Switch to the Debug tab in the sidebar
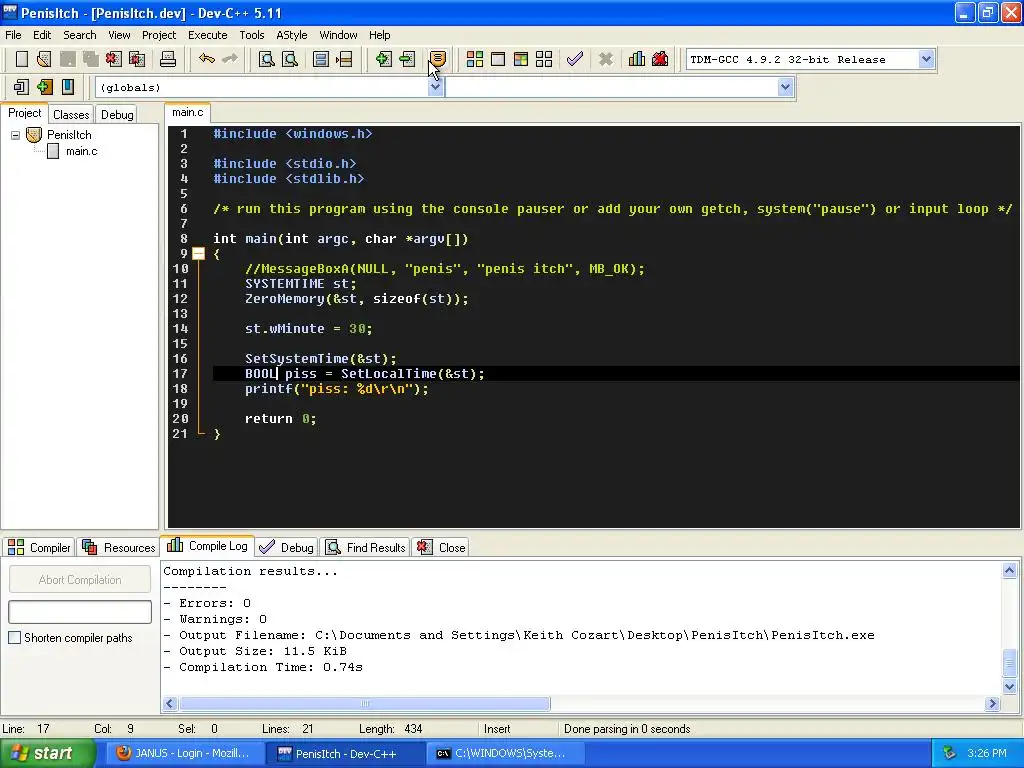This screenshot has width=1024, height=768. (x=117, y=115)
